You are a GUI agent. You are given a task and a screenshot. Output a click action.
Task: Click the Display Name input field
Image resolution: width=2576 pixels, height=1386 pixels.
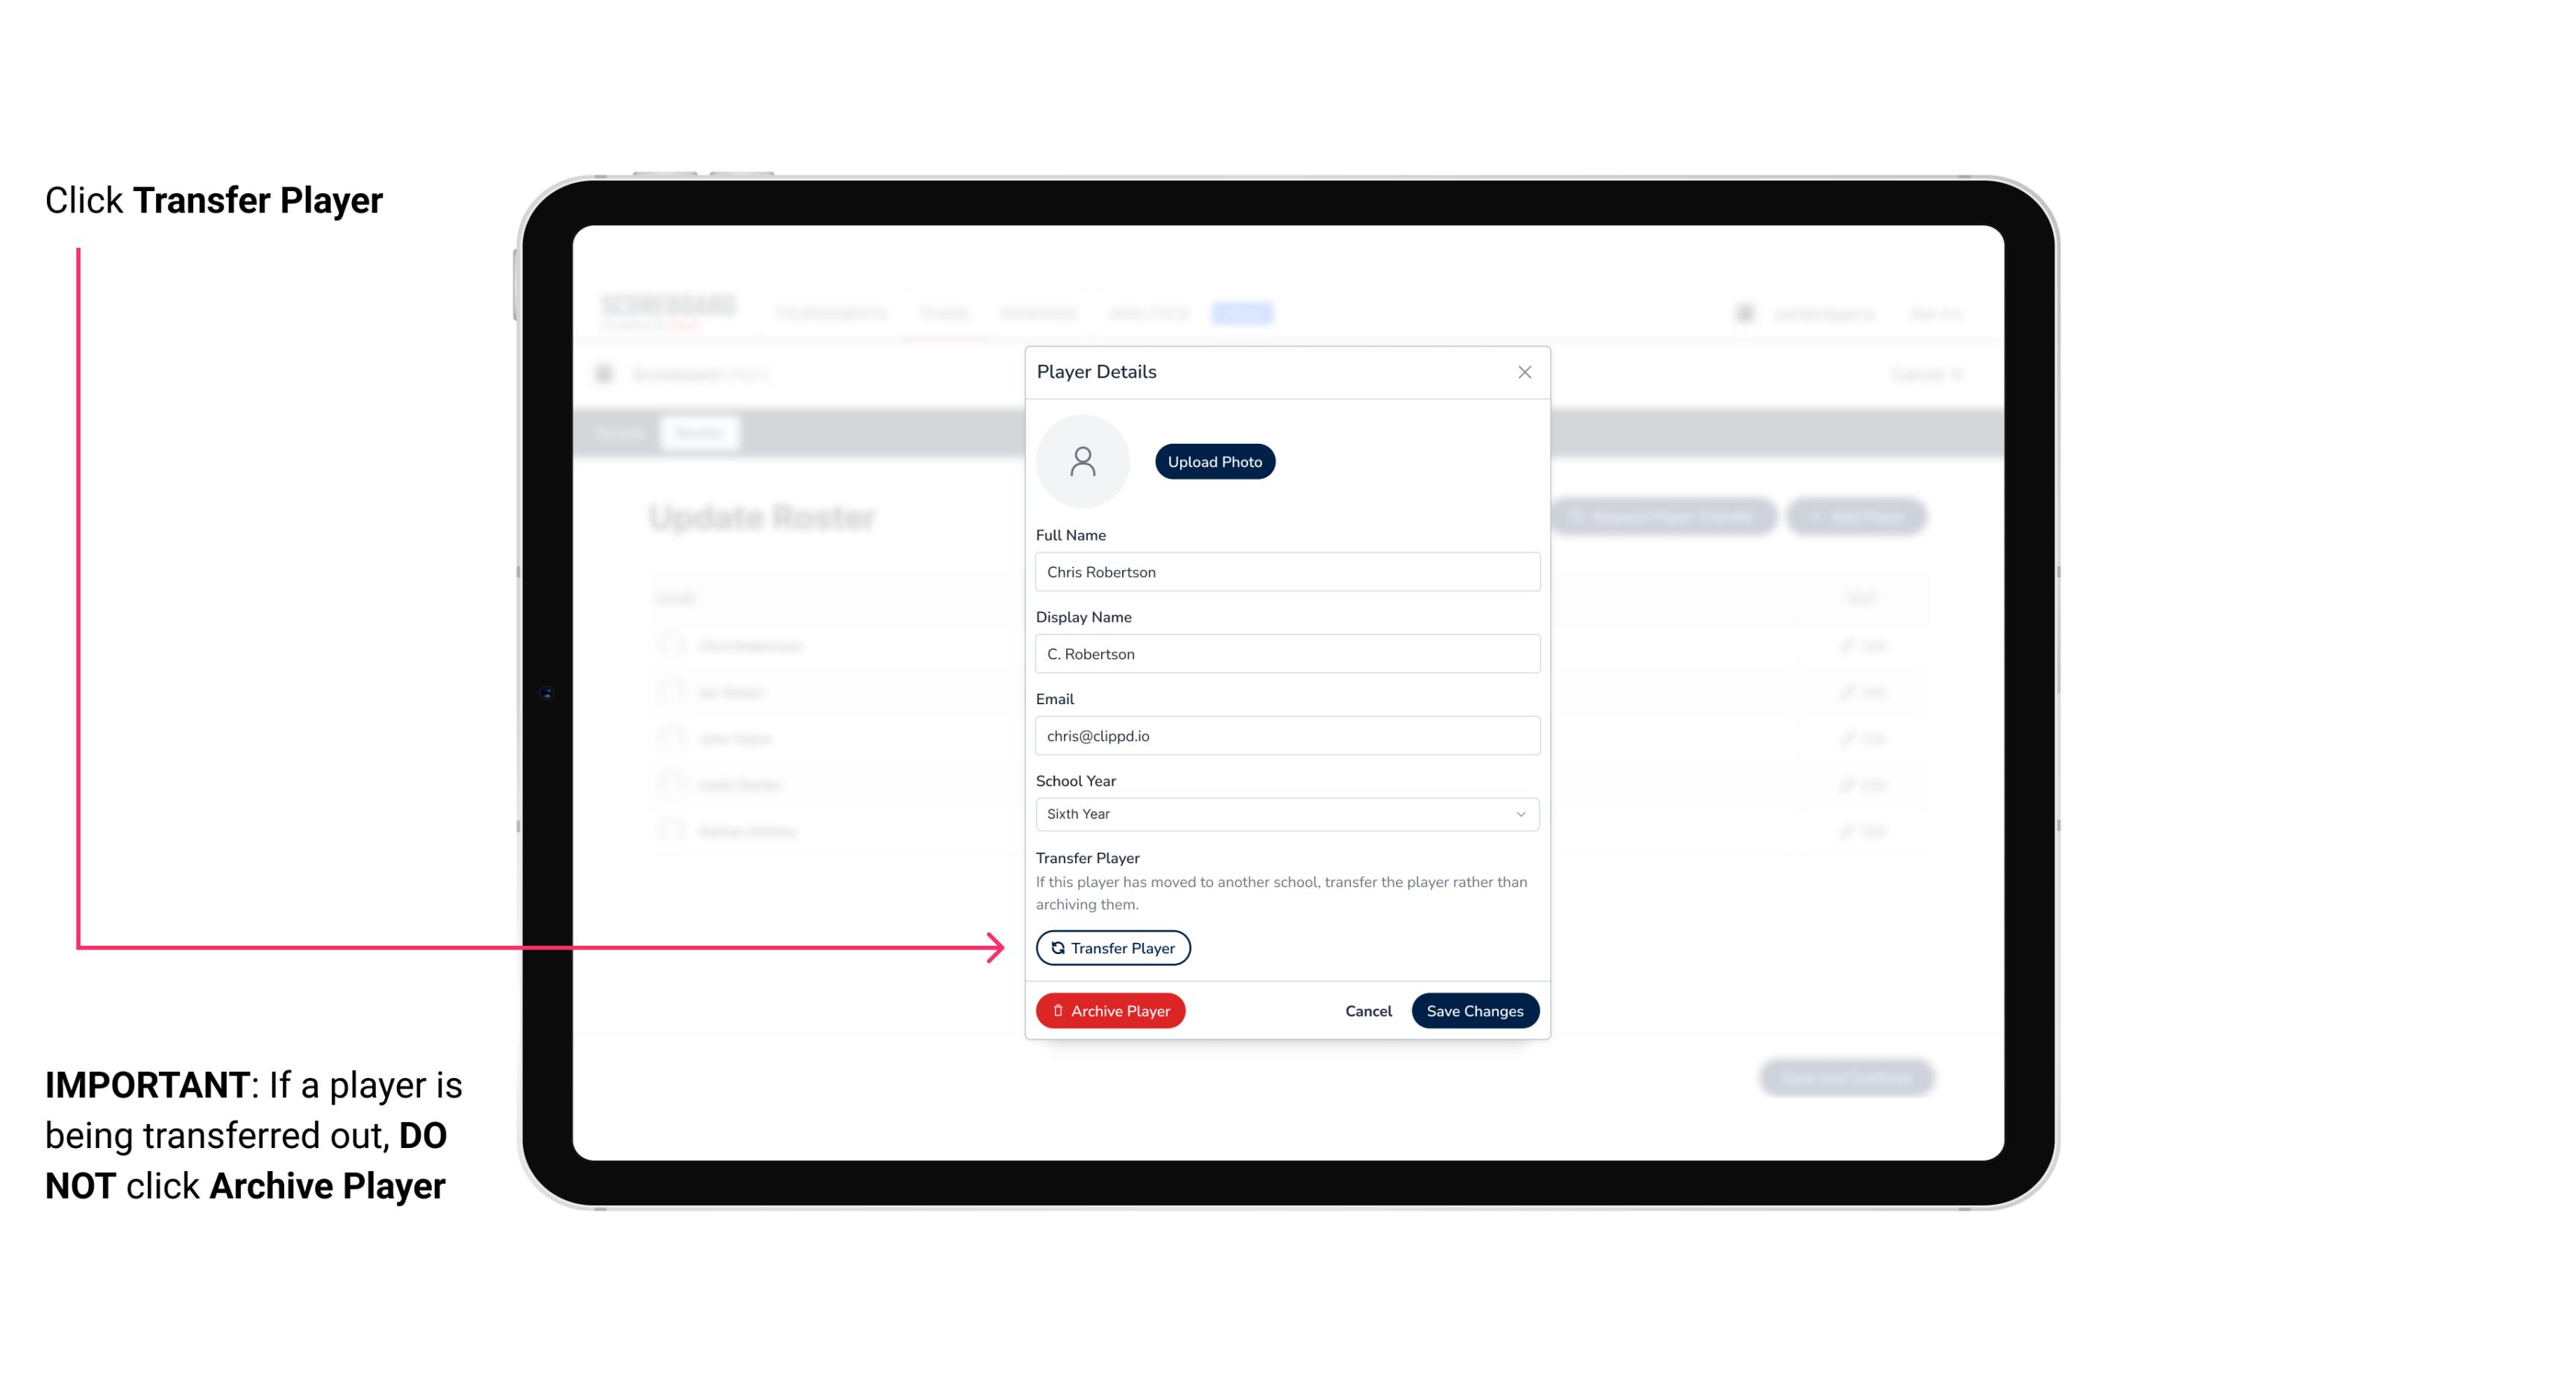click(x=1285, y=653)
